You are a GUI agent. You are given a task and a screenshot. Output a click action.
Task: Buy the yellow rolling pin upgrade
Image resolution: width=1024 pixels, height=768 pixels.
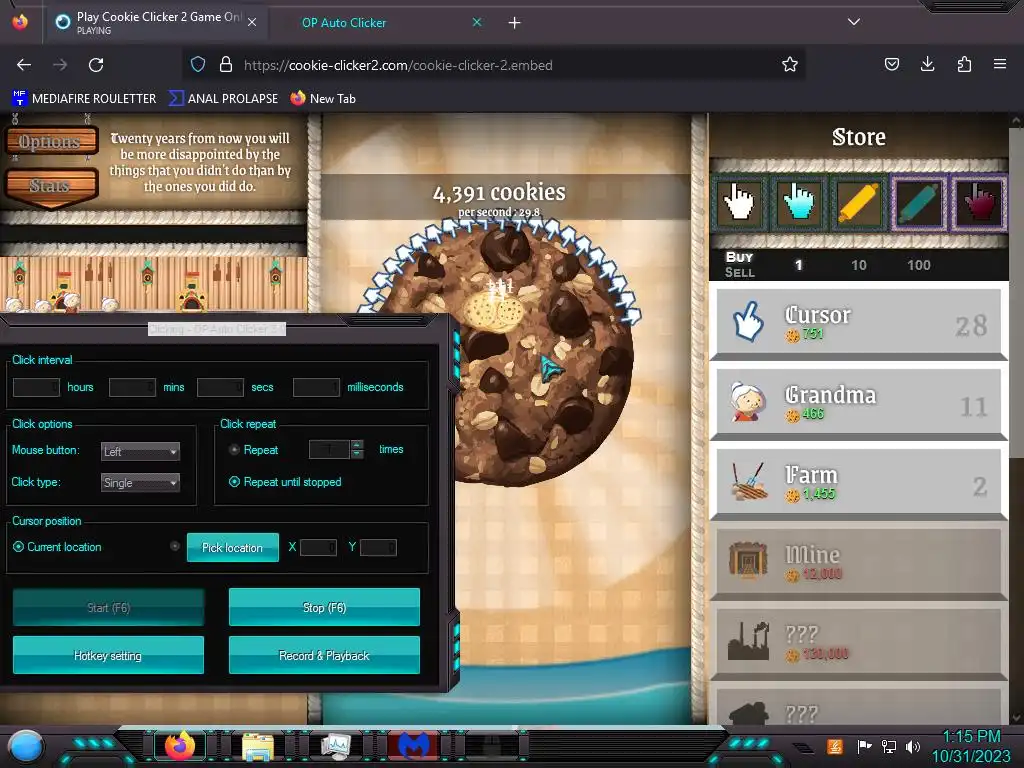(x=858, y=202)
